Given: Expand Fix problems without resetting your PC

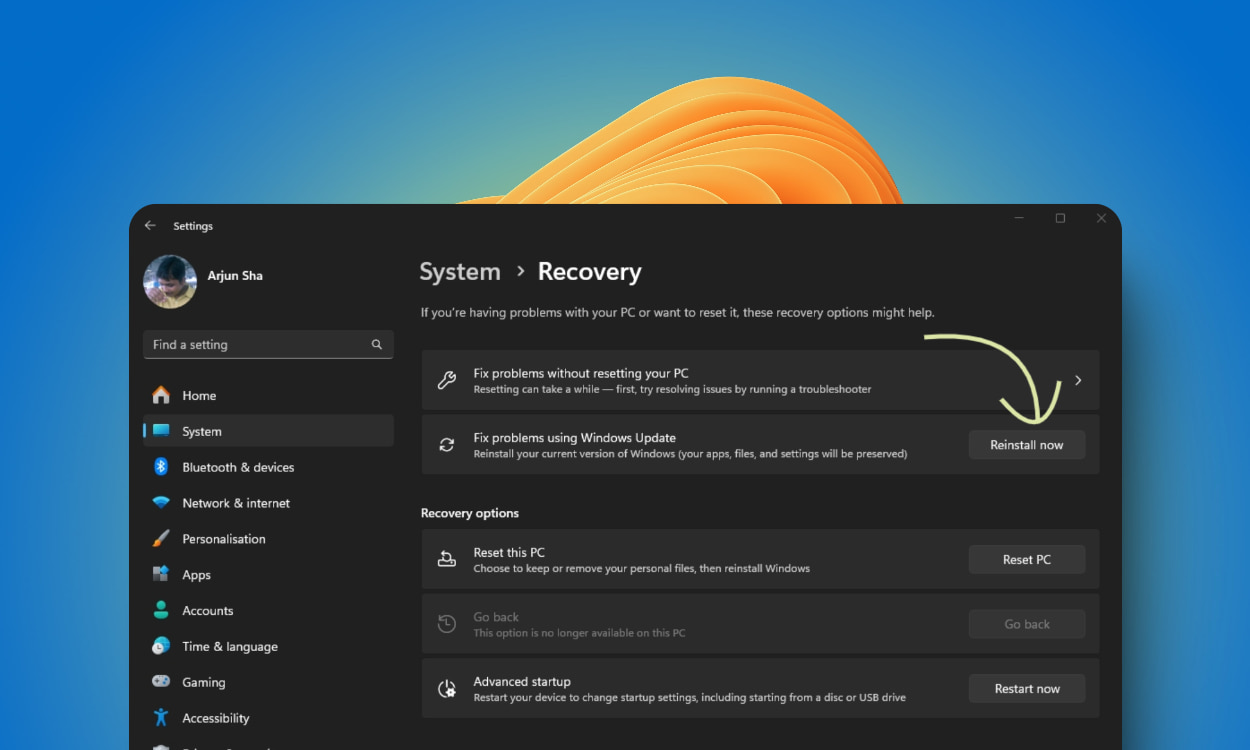Looking at the screenshot, I should tap(760, 380).
